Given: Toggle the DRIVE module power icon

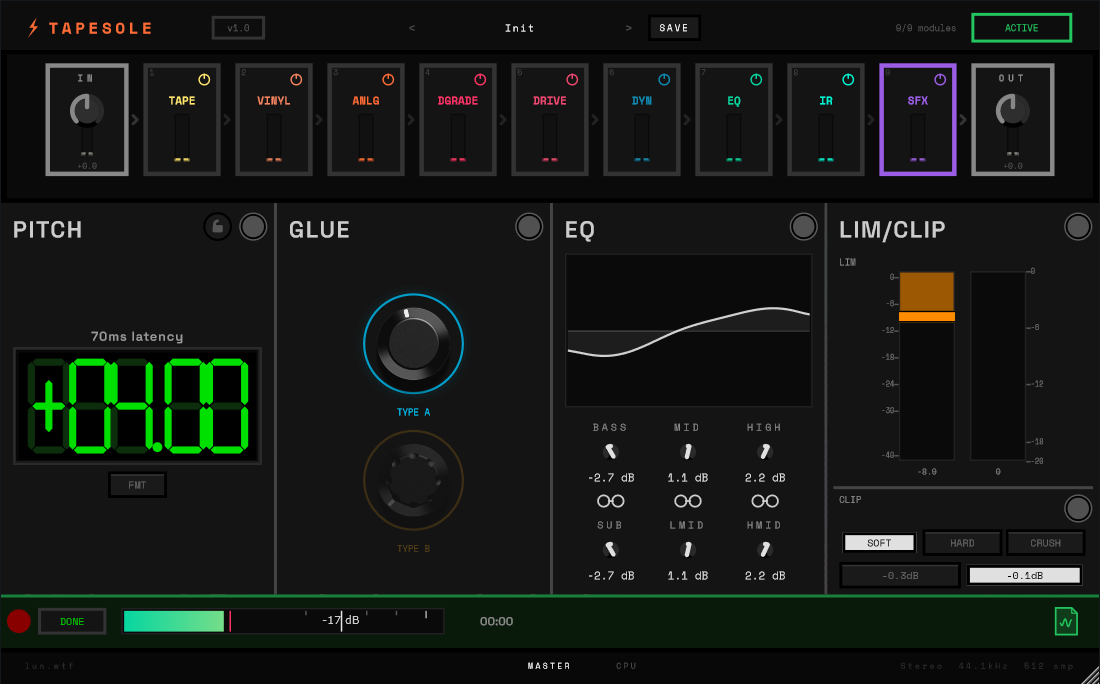Looking at the screenshot, I should click(x=572, y=80).
